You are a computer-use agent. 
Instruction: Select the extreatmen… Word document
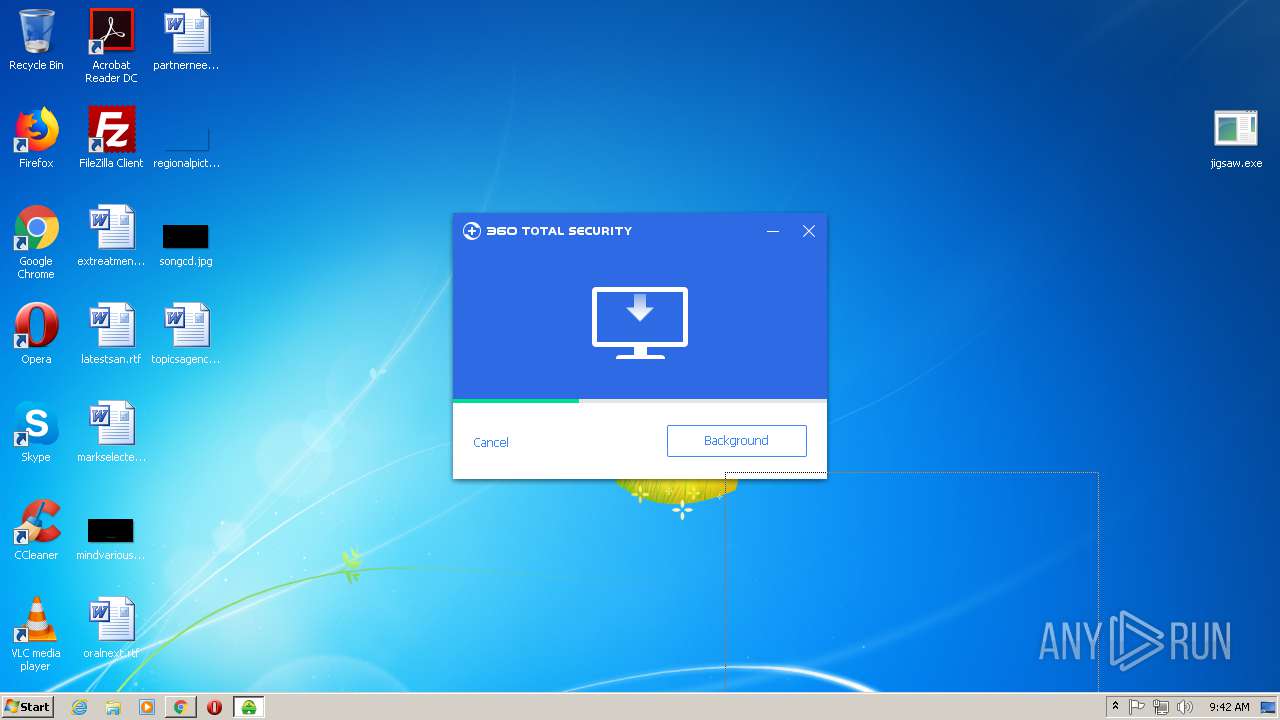pyautogui.click(x=111, y=236)
